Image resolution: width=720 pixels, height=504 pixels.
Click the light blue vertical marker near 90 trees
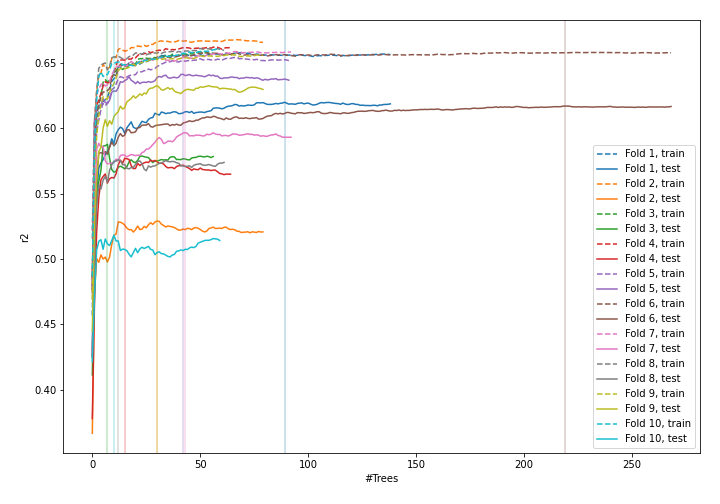(x=285, y=237)
